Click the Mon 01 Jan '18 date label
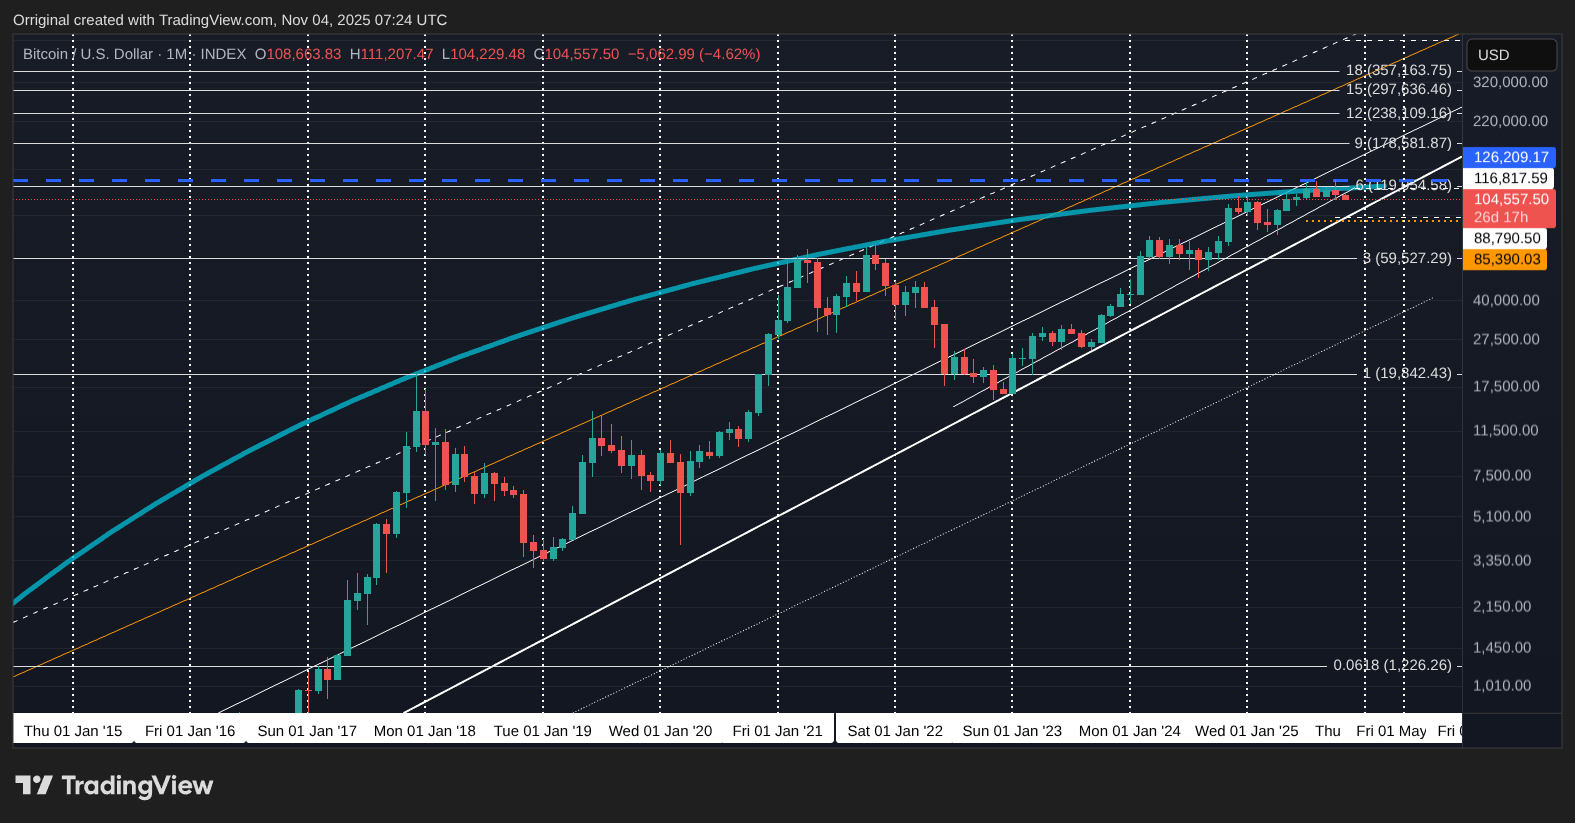The height and width of the screenshot is (823, 1575). pos(425,731)
